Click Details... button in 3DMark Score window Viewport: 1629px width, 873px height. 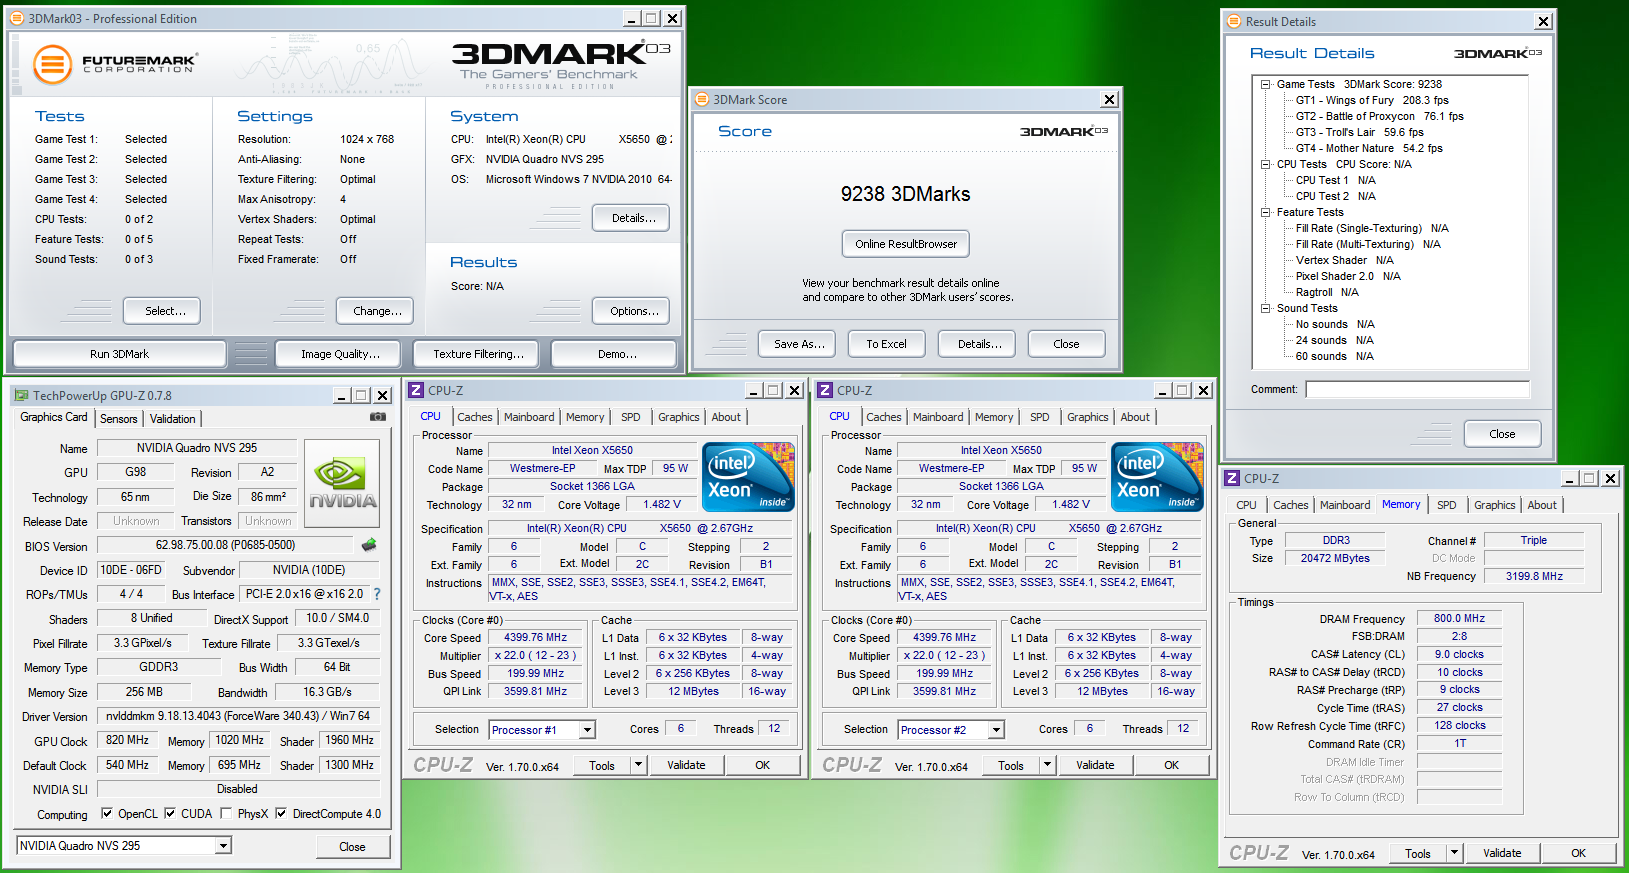tap(977, 344)
